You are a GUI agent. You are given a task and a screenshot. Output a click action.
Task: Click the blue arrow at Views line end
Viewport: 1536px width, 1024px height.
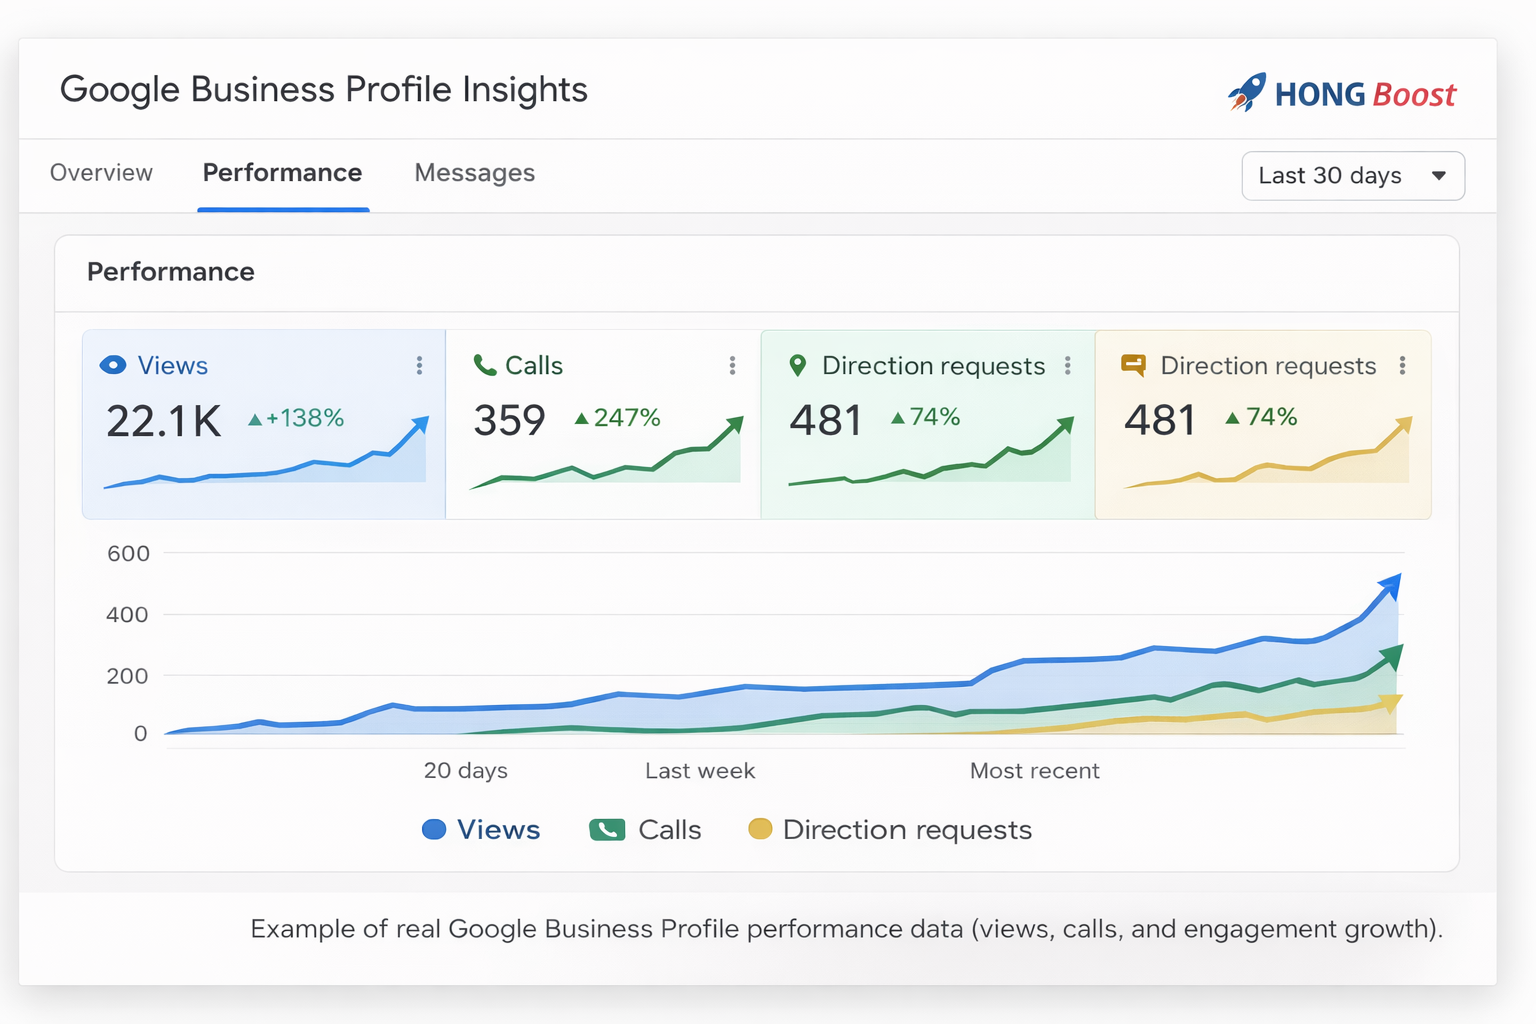[x=1390, y=585]
